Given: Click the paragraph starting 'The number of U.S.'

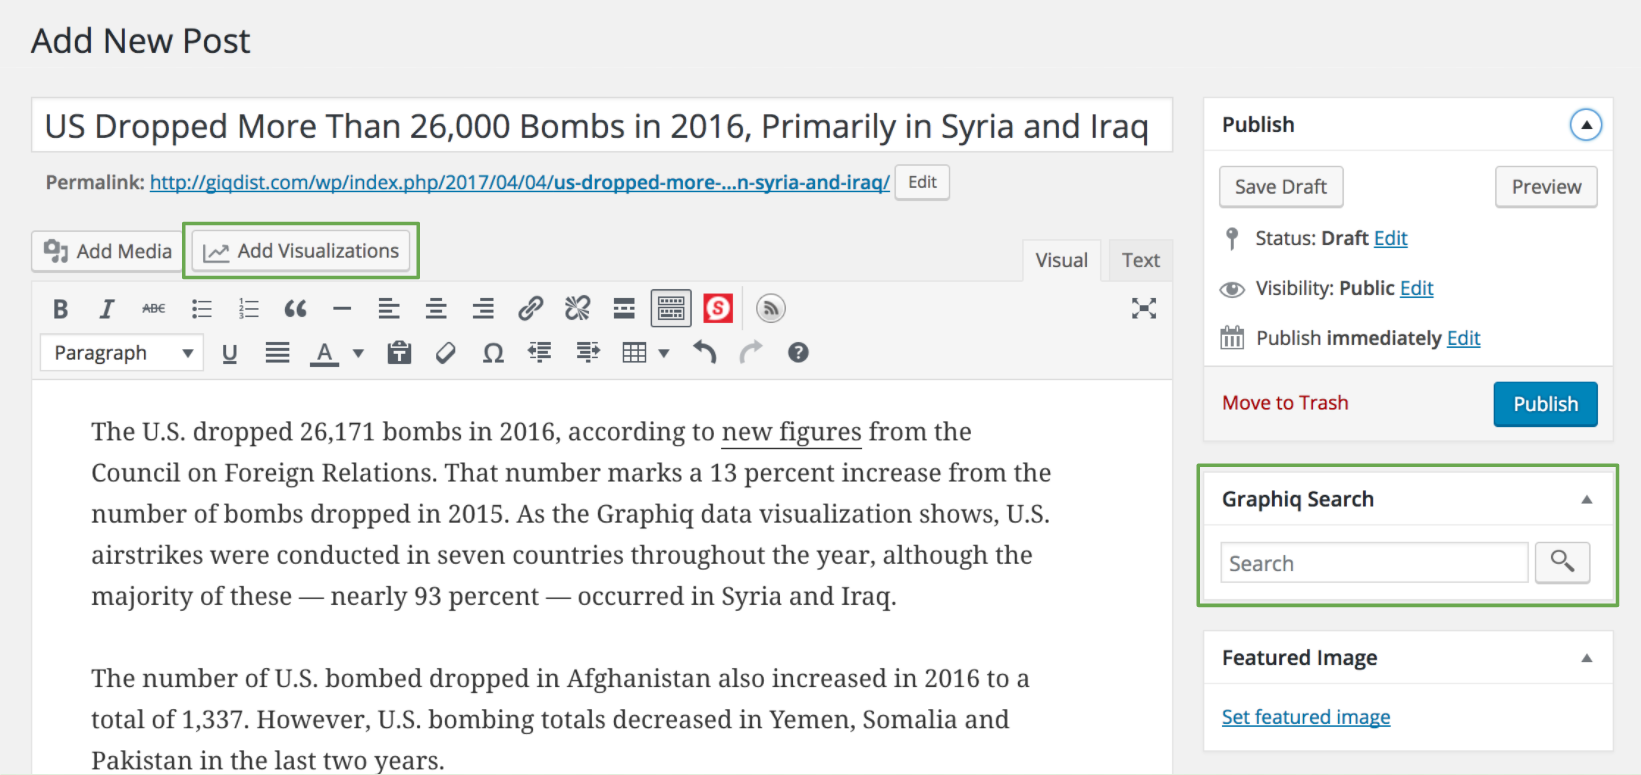Looking at the screenshot, I should [x=560, y=719].
